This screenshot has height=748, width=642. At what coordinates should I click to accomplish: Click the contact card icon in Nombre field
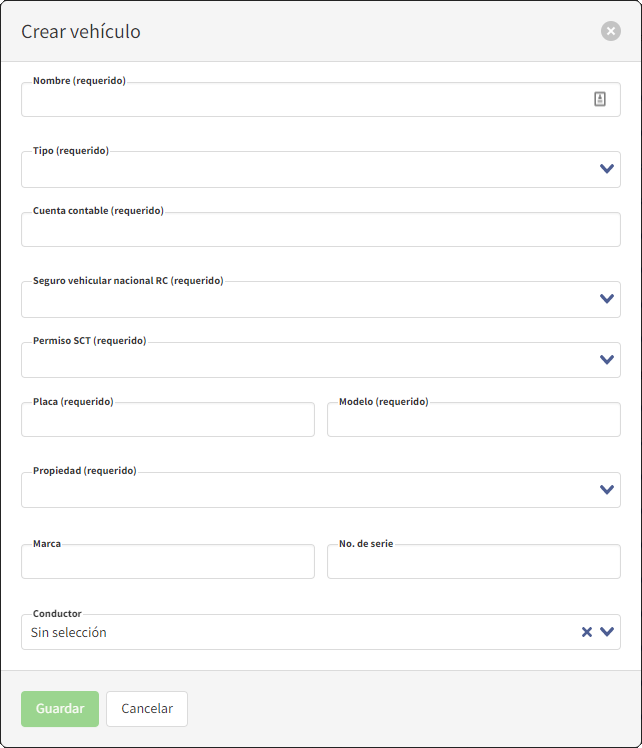[600, 99]
